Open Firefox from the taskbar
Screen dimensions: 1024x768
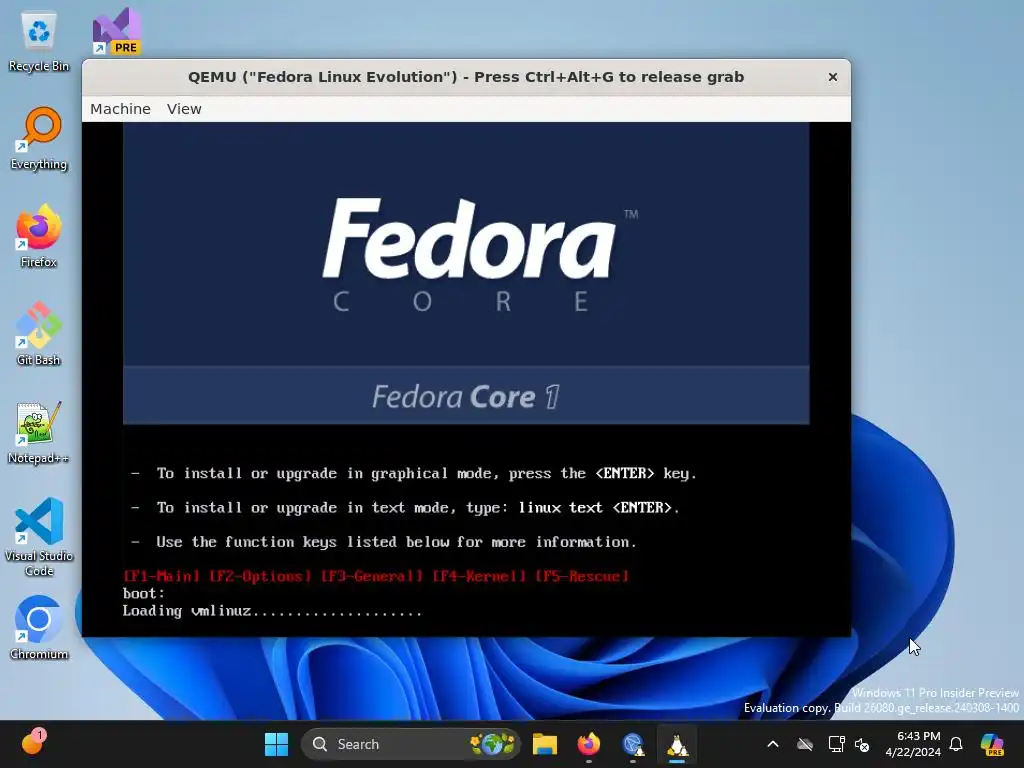point(588,744)
